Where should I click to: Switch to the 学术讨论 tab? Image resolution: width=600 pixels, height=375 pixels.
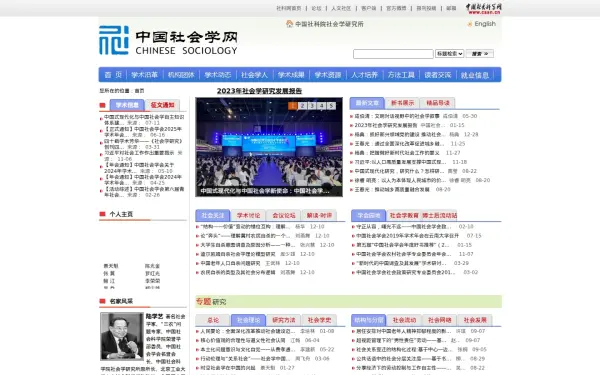(x=248, y=215)
